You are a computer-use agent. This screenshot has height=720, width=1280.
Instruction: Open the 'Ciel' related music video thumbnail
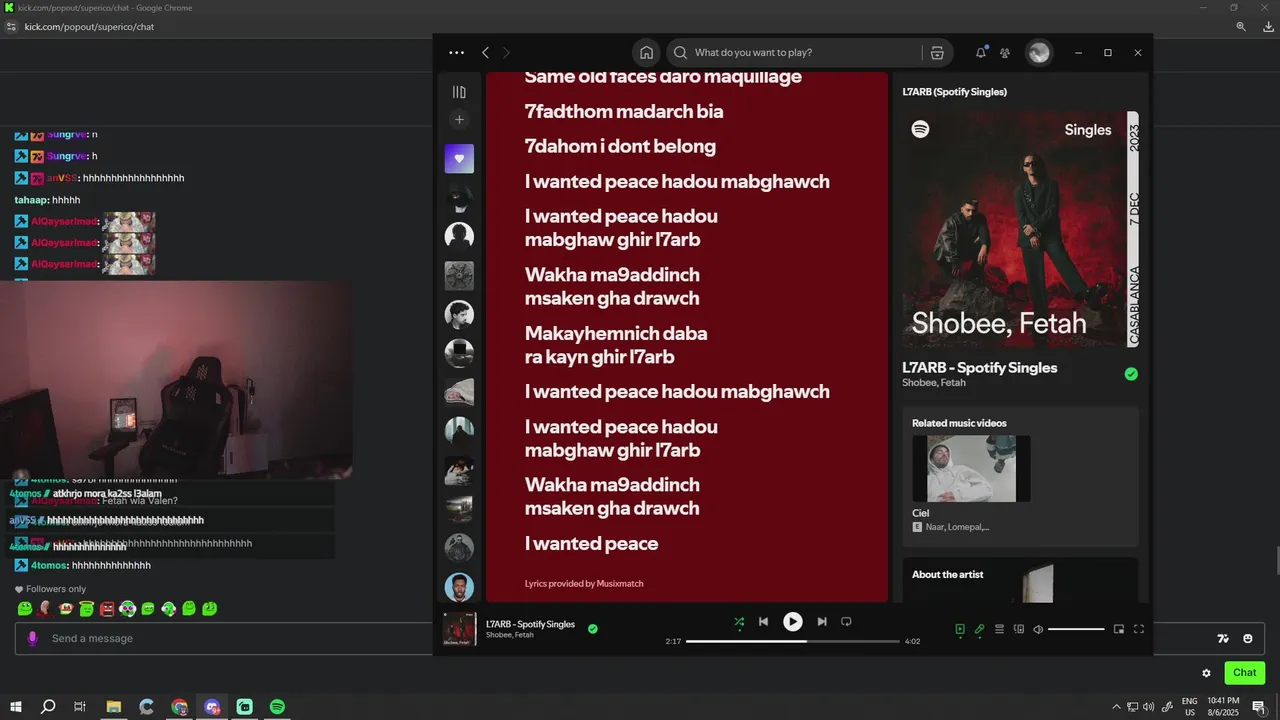click(x=971, y=468)
